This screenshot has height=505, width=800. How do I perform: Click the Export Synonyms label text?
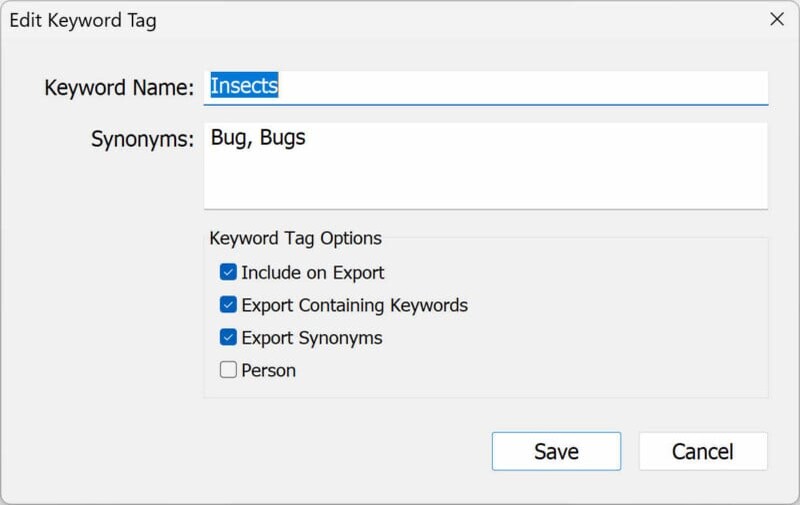(x=311, y=337)
